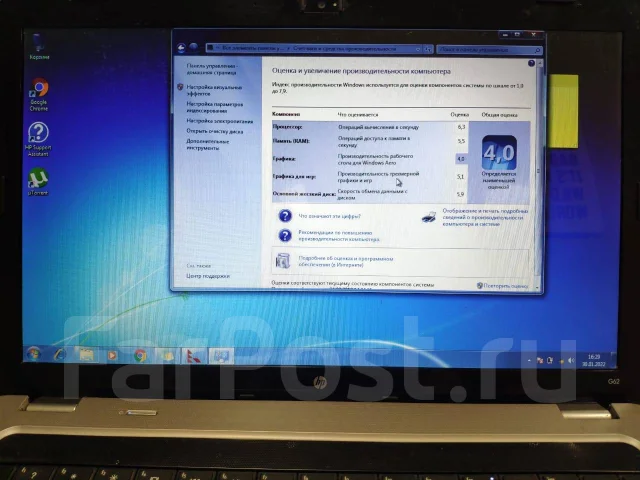Viewport: 640px width, 480px height.
Task: Click the Back arrow in Control Panel window
Action: (181, 48)
